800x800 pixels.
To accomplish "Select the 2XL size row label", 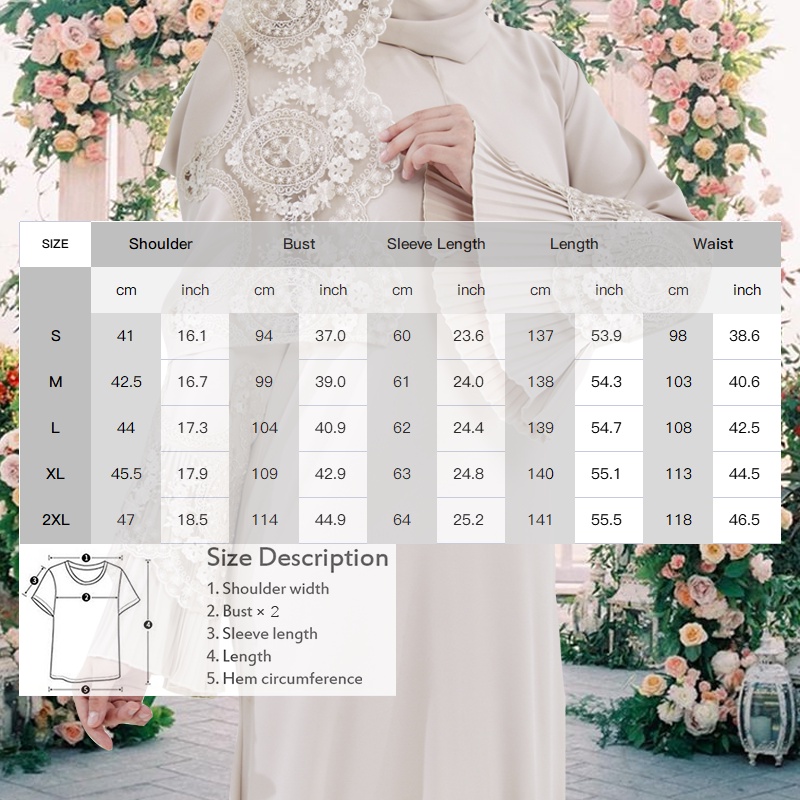I will point(55,520).
